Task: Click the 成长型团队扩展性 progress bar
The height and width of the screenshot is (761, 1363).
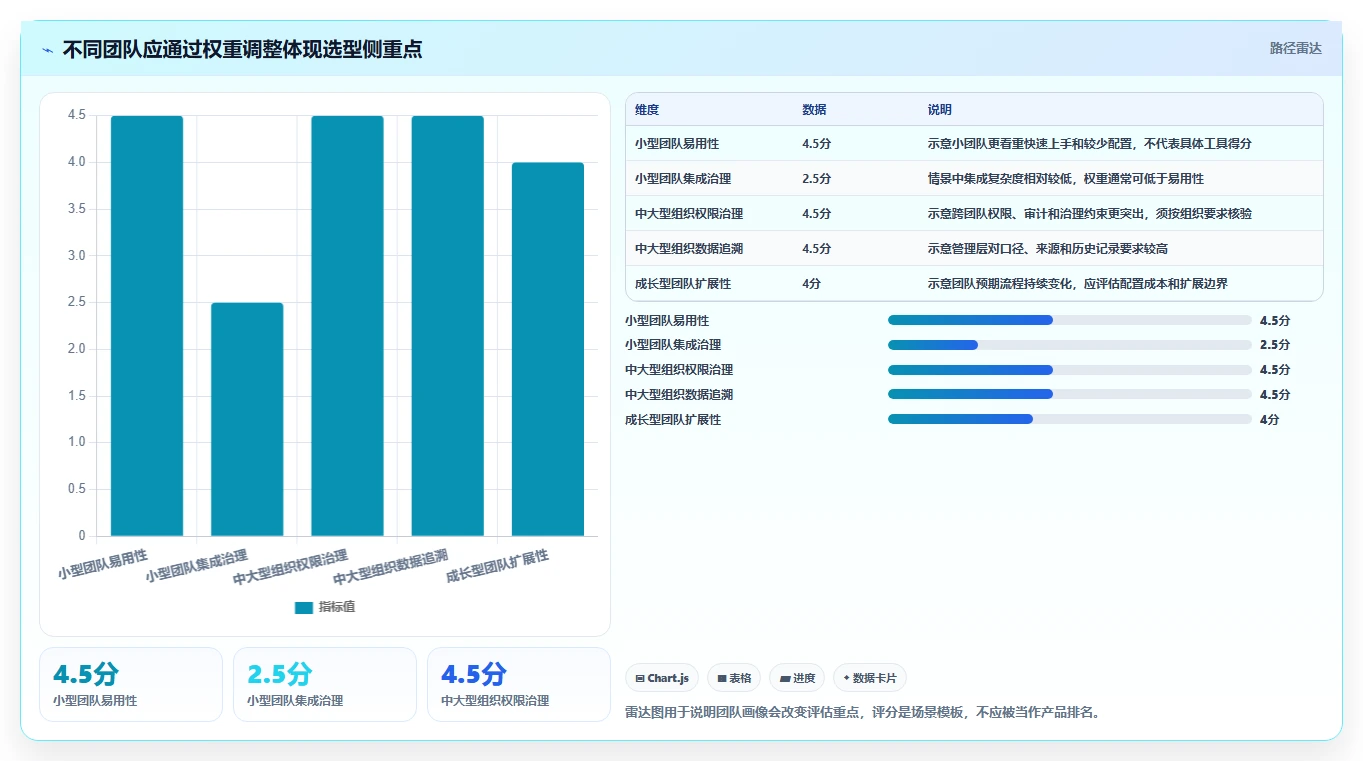Action: [1070, 419]
